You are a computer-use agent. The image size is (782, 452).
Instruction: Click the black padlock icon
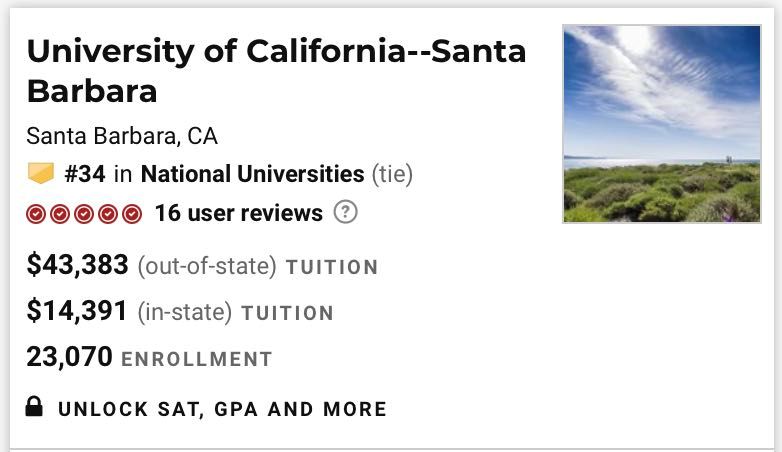coord(34,406)
